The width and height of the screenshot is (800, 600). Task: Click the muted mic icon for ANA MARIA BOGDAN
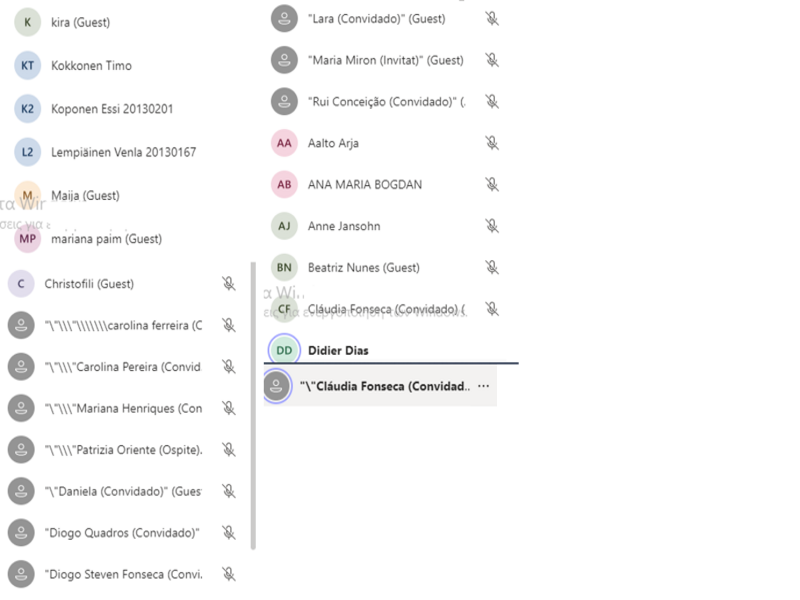tap(492, 185)
